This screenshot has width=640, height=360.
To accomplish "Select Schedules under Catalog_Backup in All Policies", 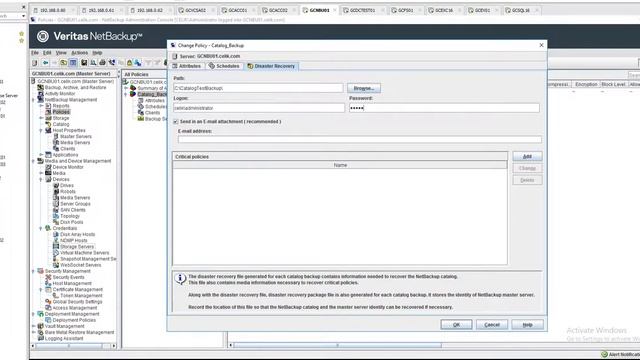I will 156,107.
